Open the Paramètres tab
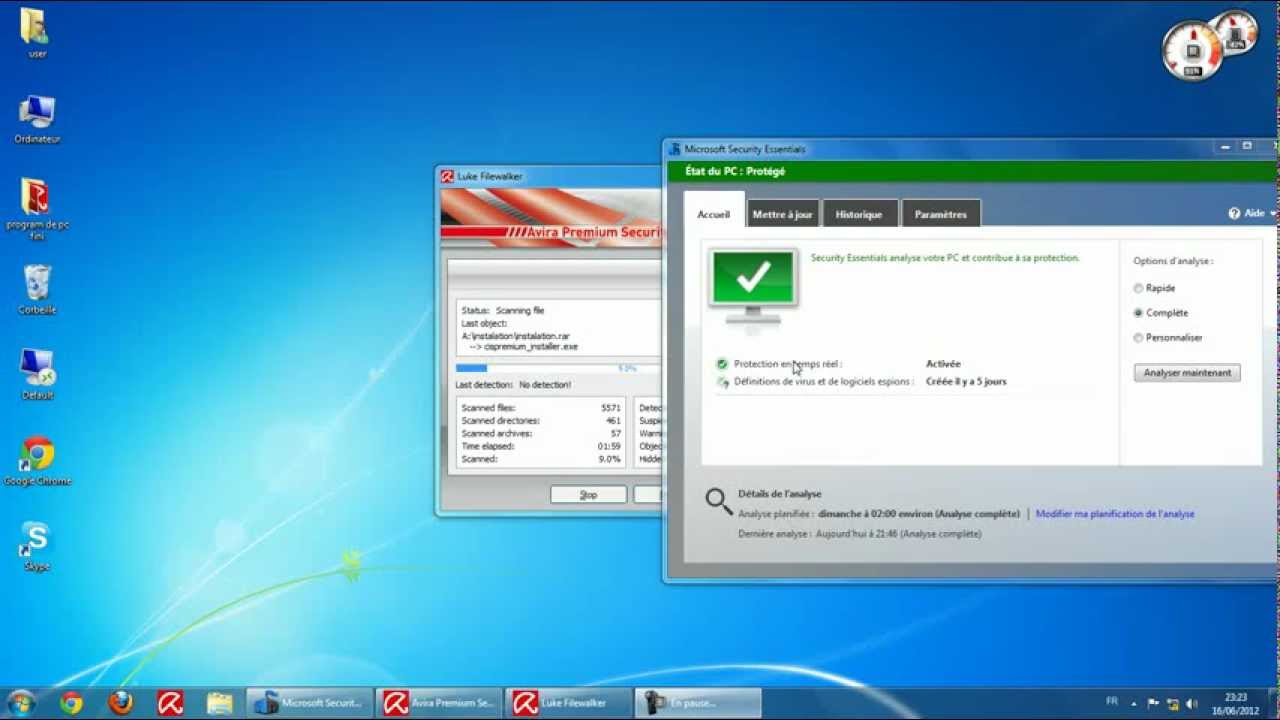The image size is (1280, 720). coord(941,214)
